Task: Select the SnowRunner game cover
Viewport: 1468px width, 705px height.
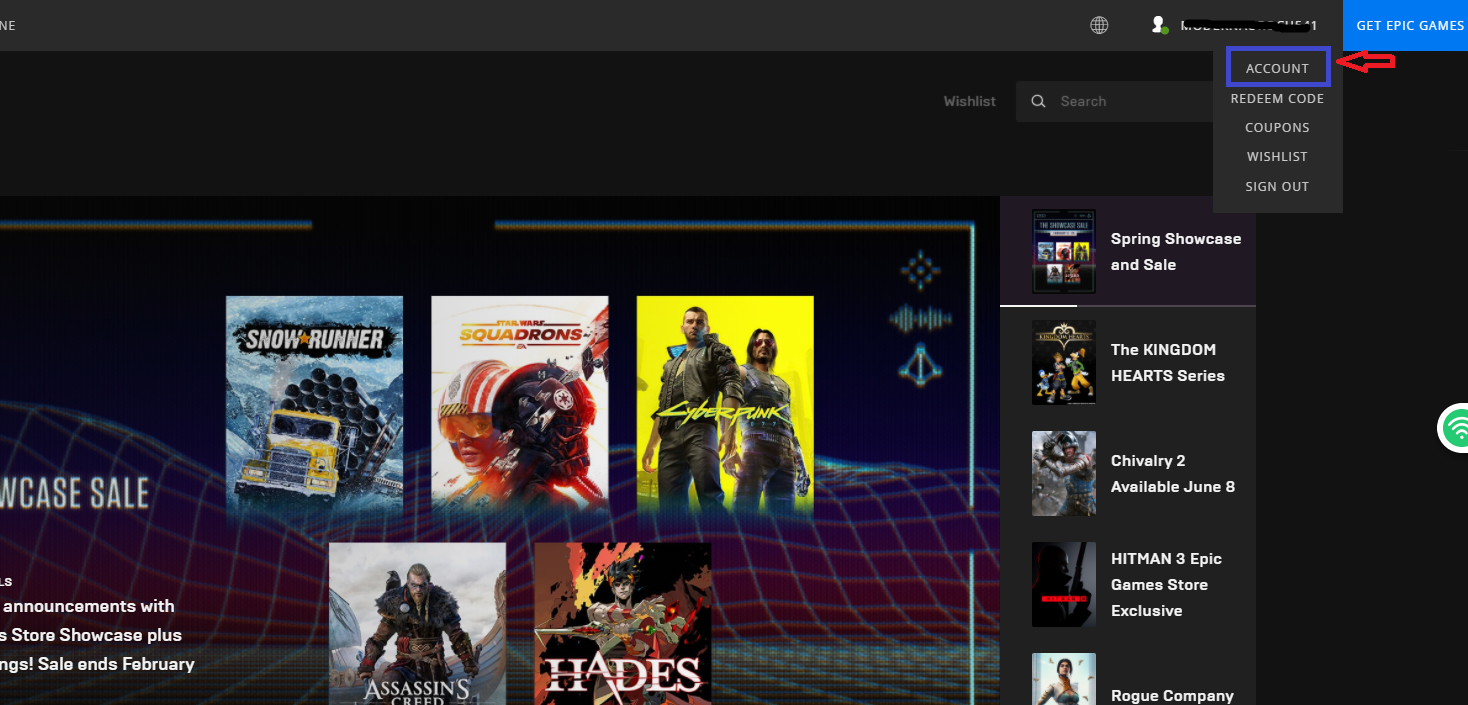Action: [x=314, y=408]
